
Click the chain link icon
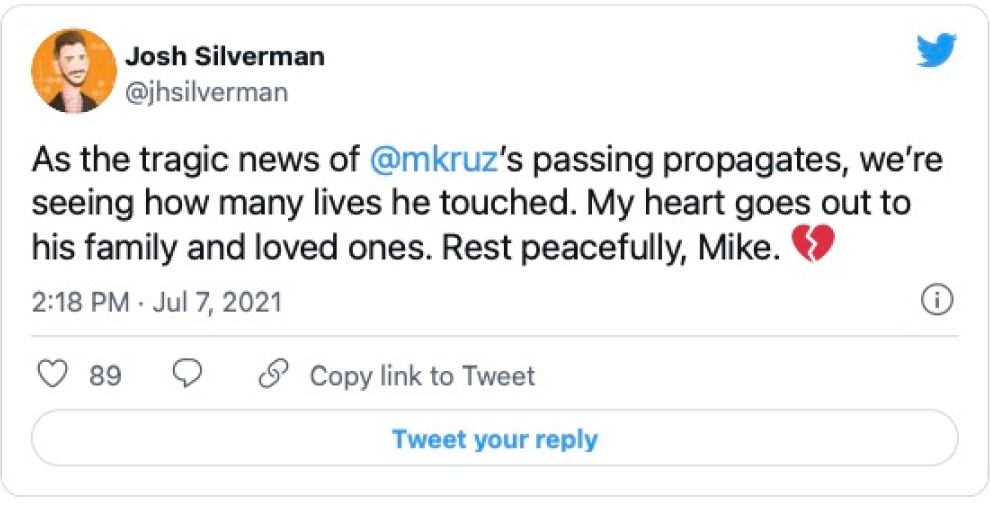coord(273,375)
